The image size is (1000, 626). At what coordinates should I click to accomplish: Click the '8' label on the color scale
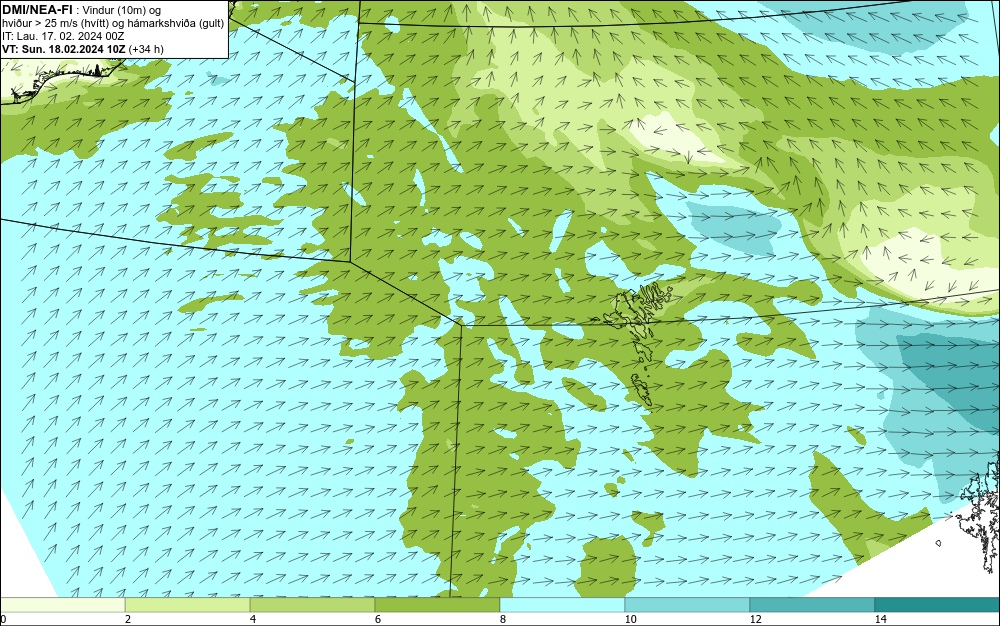point(503,620)
